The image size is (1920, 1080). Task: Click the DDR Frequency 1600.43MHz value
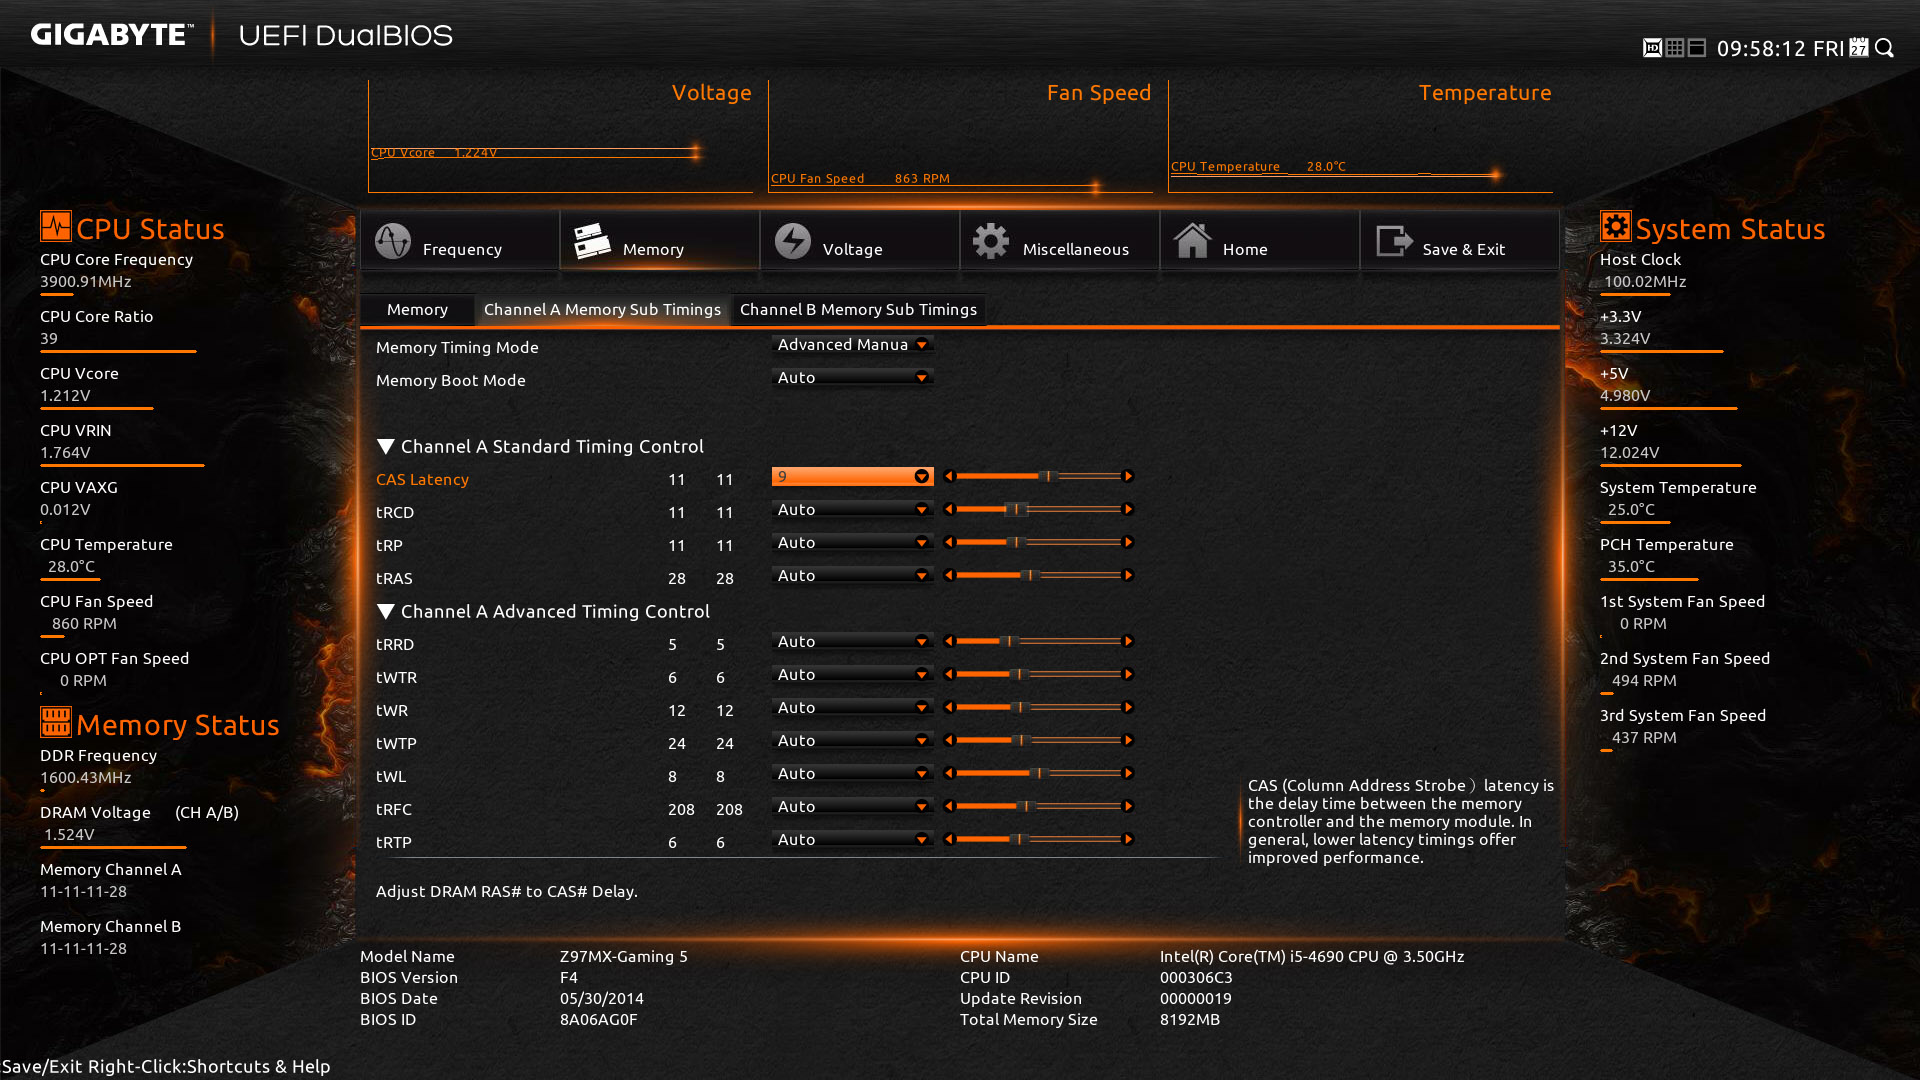pyautogui.click(x=86, y=778)
